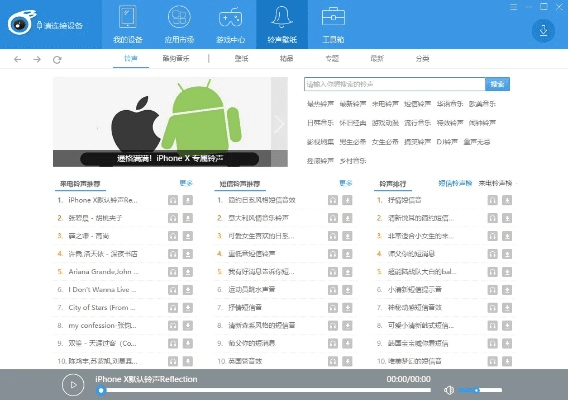Download the 'Ariana Grande,John' ringtone

click(x=188, y=272)
